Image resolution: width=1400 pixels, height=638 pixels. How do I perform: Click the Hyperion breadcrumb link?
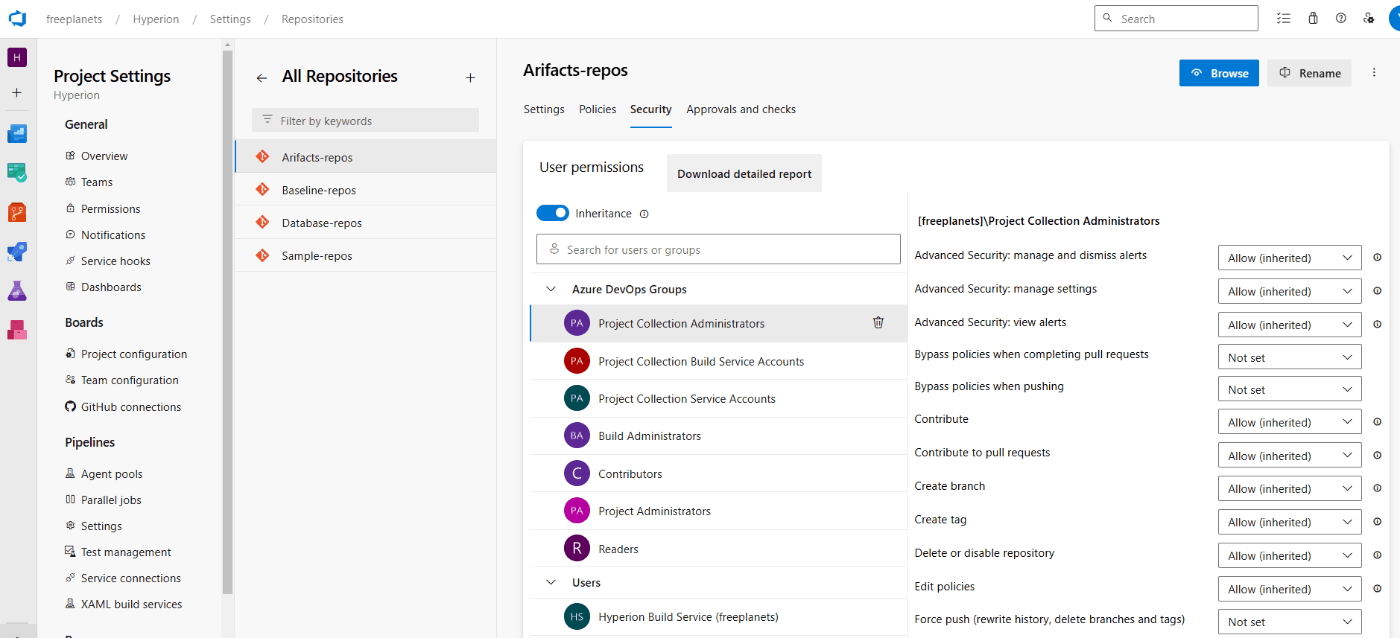pyautogui.click(x=156, y=19)
